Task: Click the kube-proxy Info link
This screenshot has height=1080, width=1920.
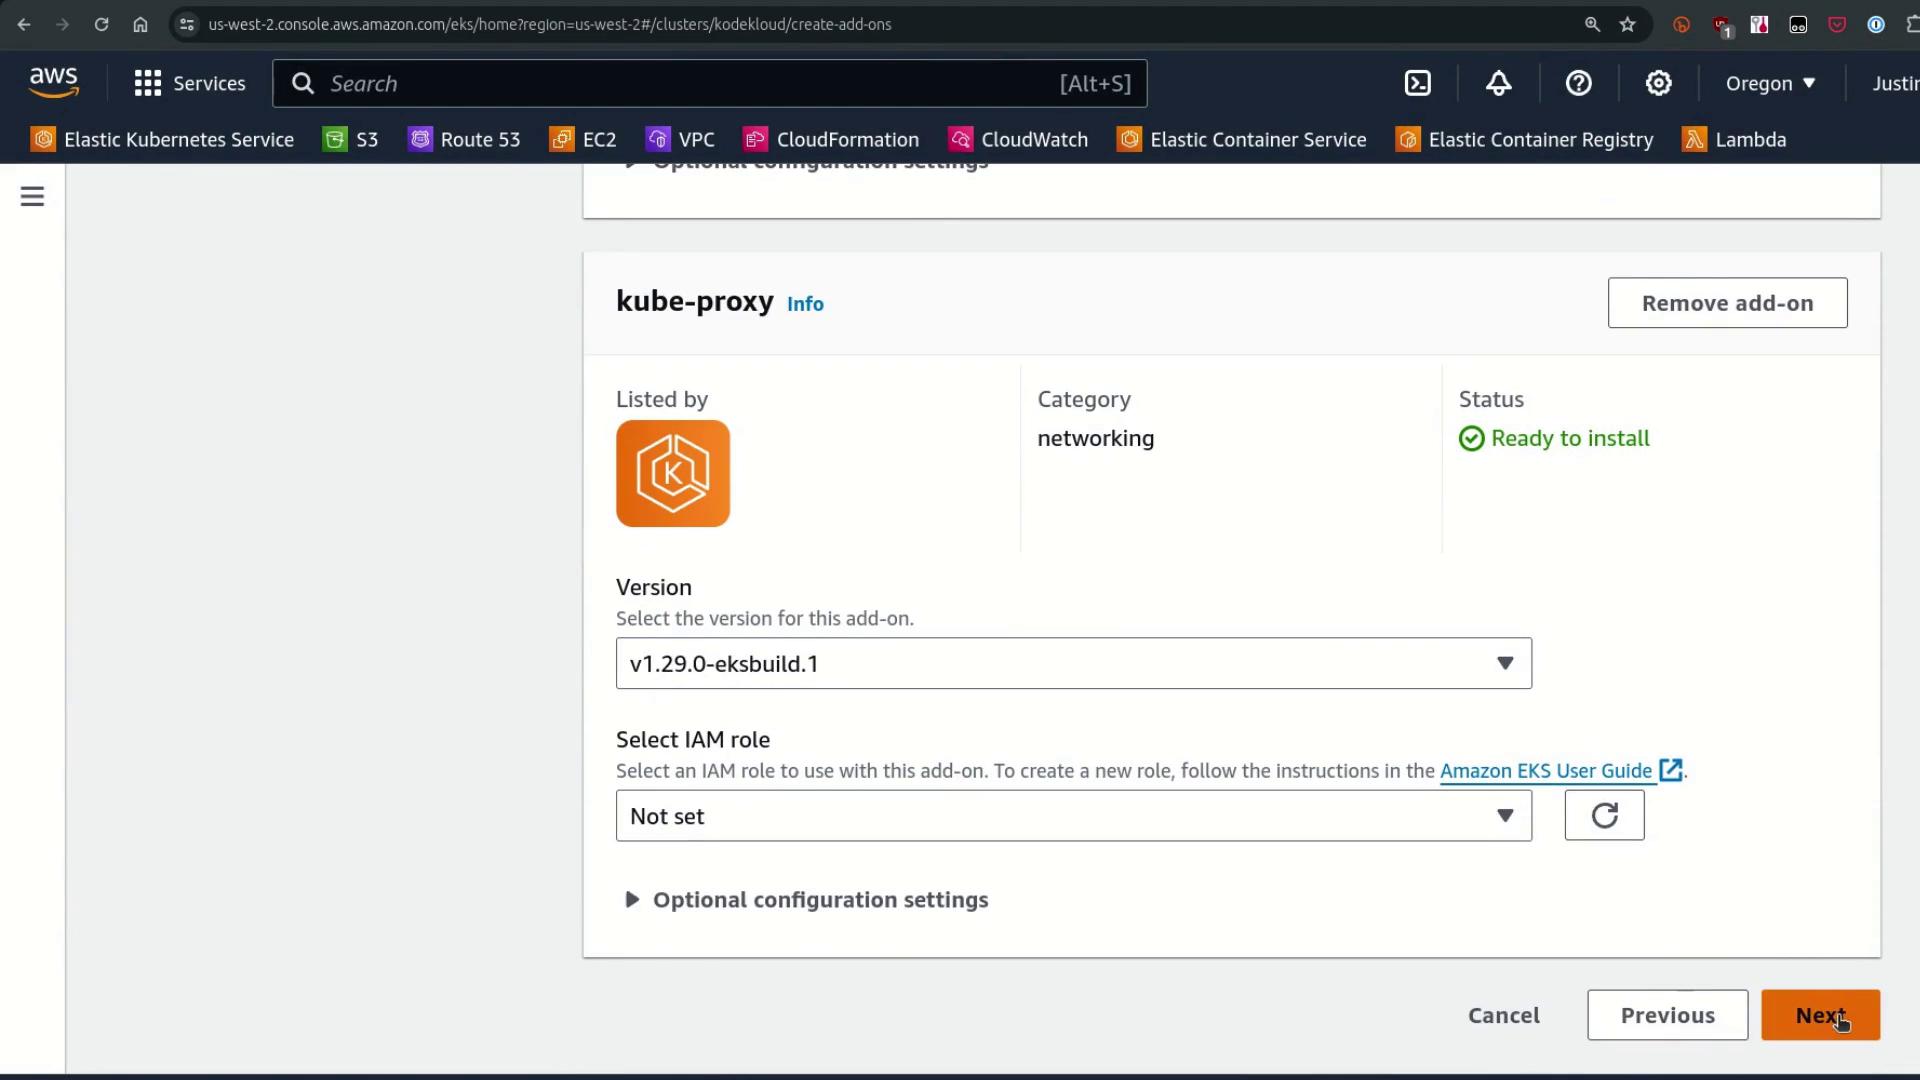Action: tap(805, 304)
